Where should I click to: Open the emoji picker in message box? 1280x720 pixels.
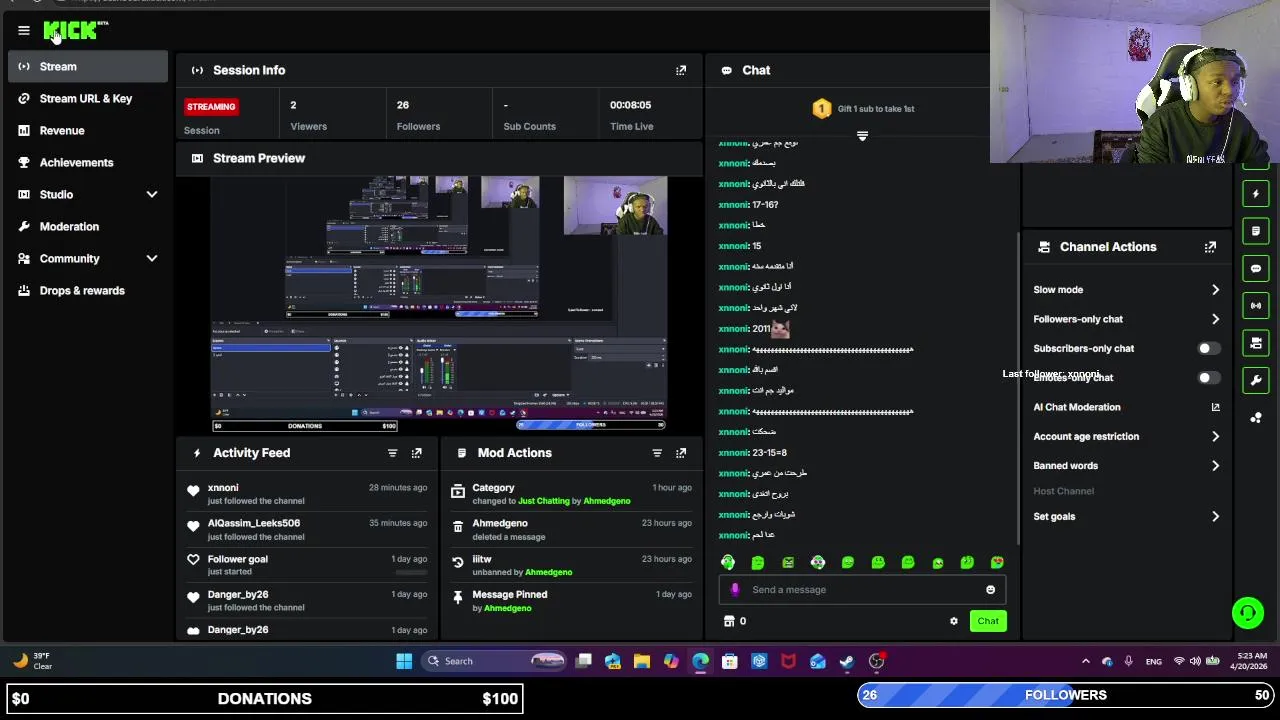(990, 590)
